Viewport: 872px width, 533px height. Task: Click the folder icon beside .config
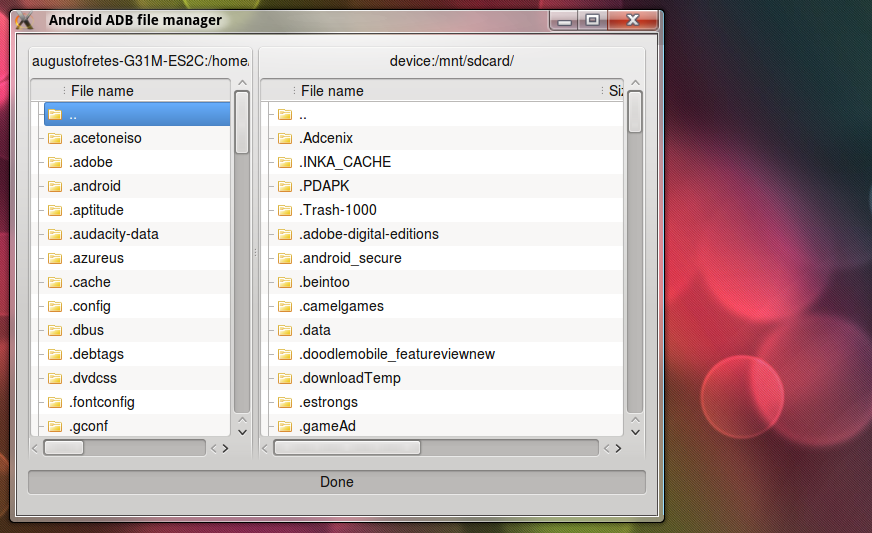click(x=54, y=307)
